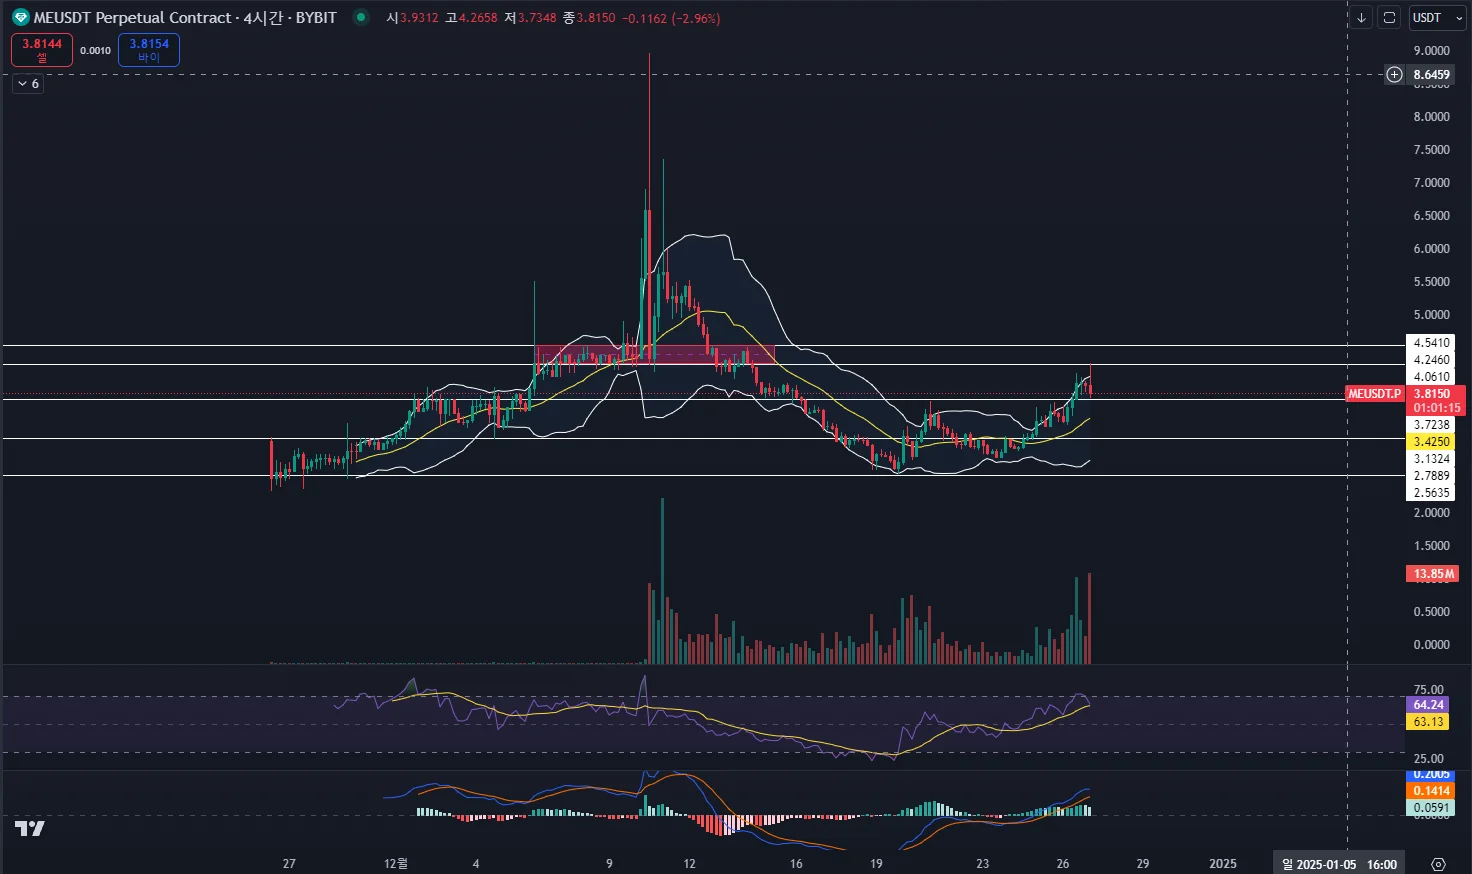
Task: Click the red 13.85M volume label
Action: tap(1433, 574)
